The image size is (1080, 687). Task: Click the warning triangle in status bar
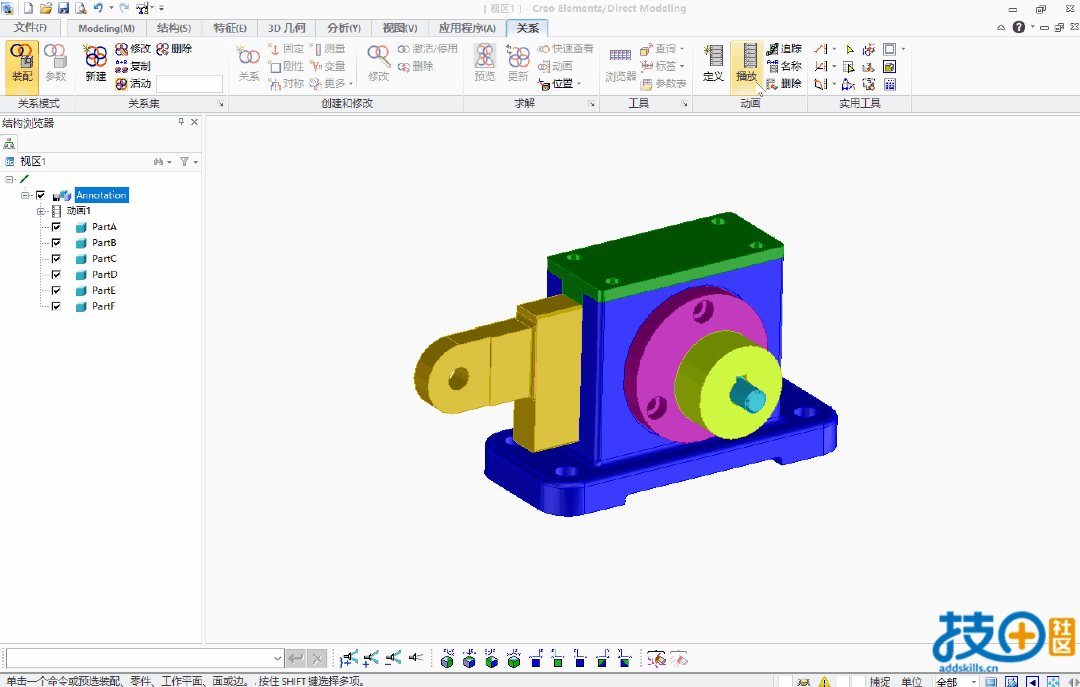click(824, 681)
